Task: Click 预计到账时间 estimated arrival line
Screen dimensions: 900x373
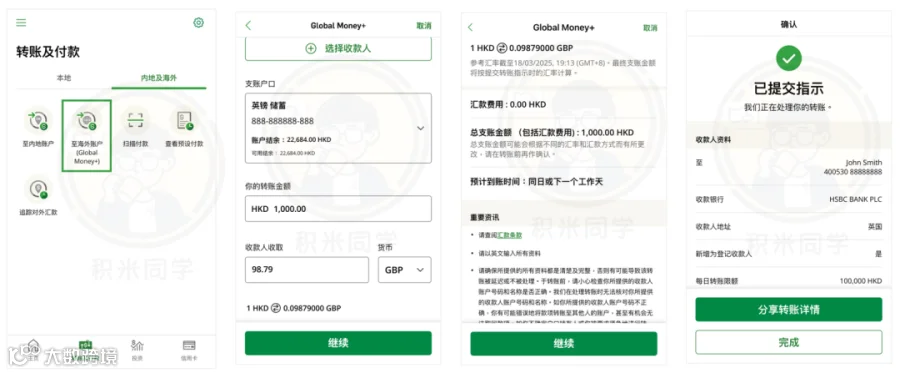Action: (537, 182)
